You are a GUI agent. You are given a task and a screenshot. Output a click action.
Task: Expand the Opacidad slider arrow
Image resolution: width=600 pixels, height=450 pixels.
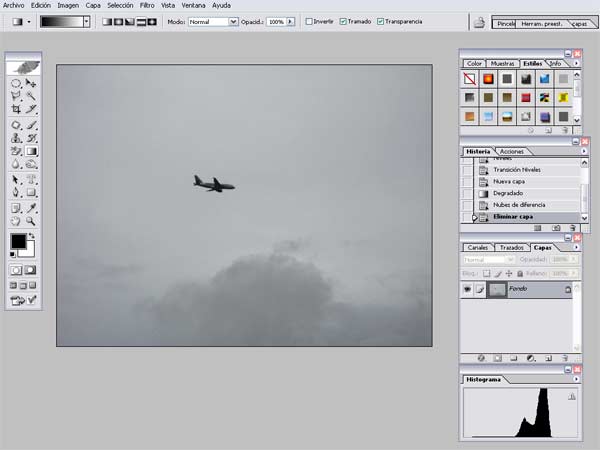[x=290, y=22]
